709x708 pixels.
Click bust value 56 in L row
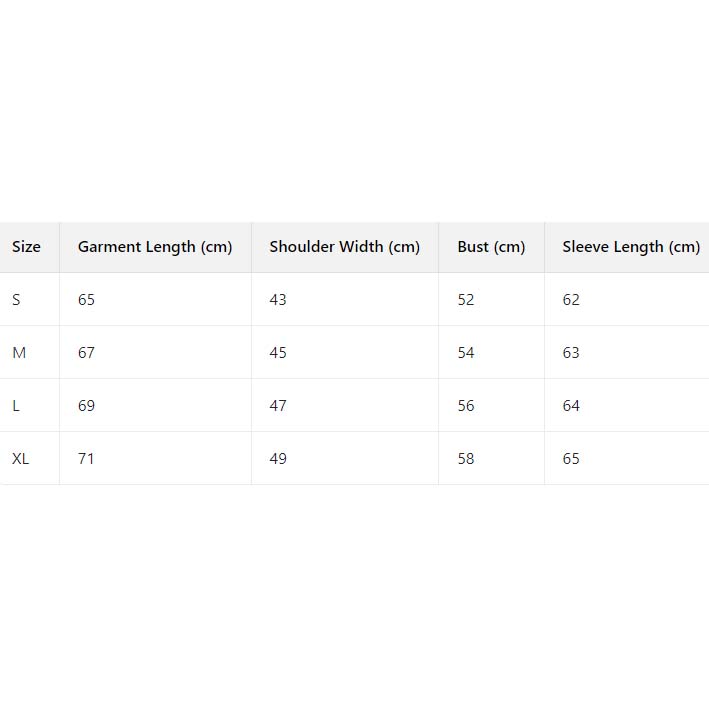coord(466,406)
